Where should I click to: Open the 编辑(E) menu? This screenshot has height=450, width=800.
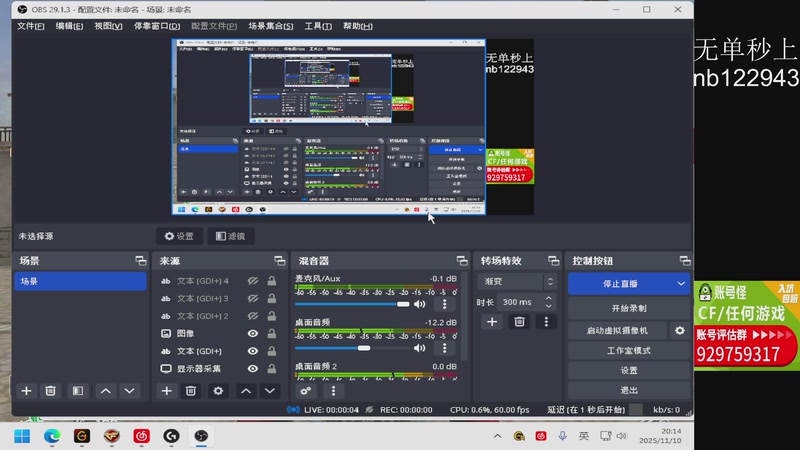(69, 26)
